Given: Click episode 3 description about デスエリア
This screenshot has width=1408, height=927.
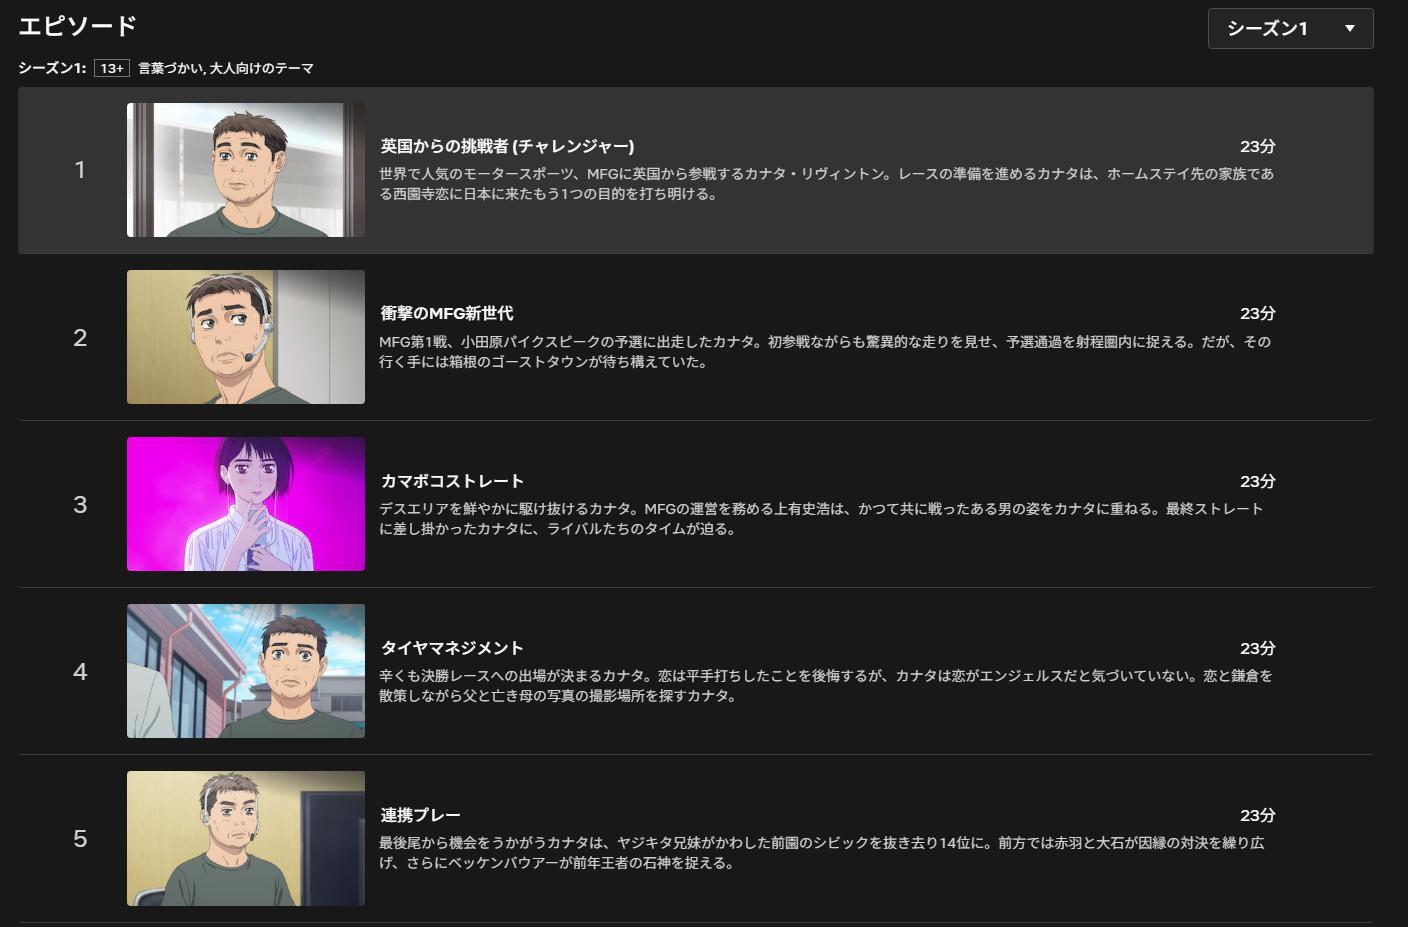Looking at the screenshot, I should (x=821, y=519).
